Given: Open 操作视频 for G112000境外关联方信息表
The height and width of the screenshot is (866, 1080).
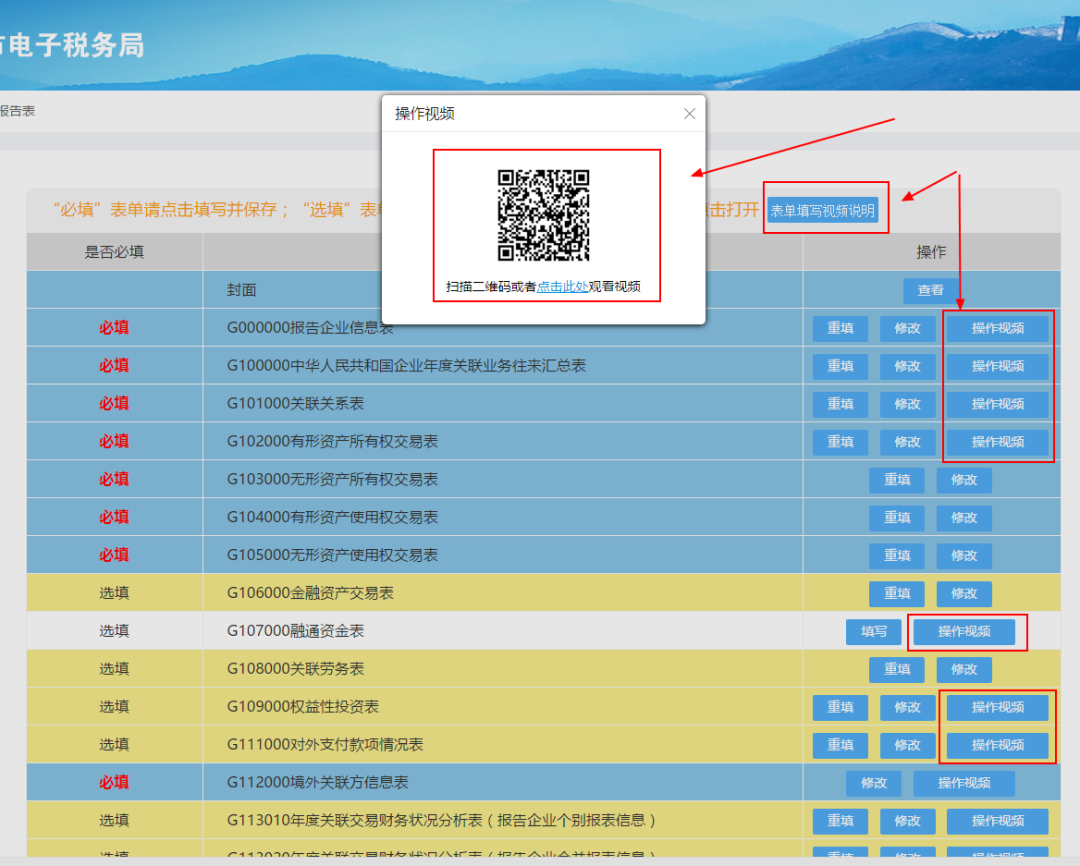Looking at the screenshot, I should coord(964,783).
